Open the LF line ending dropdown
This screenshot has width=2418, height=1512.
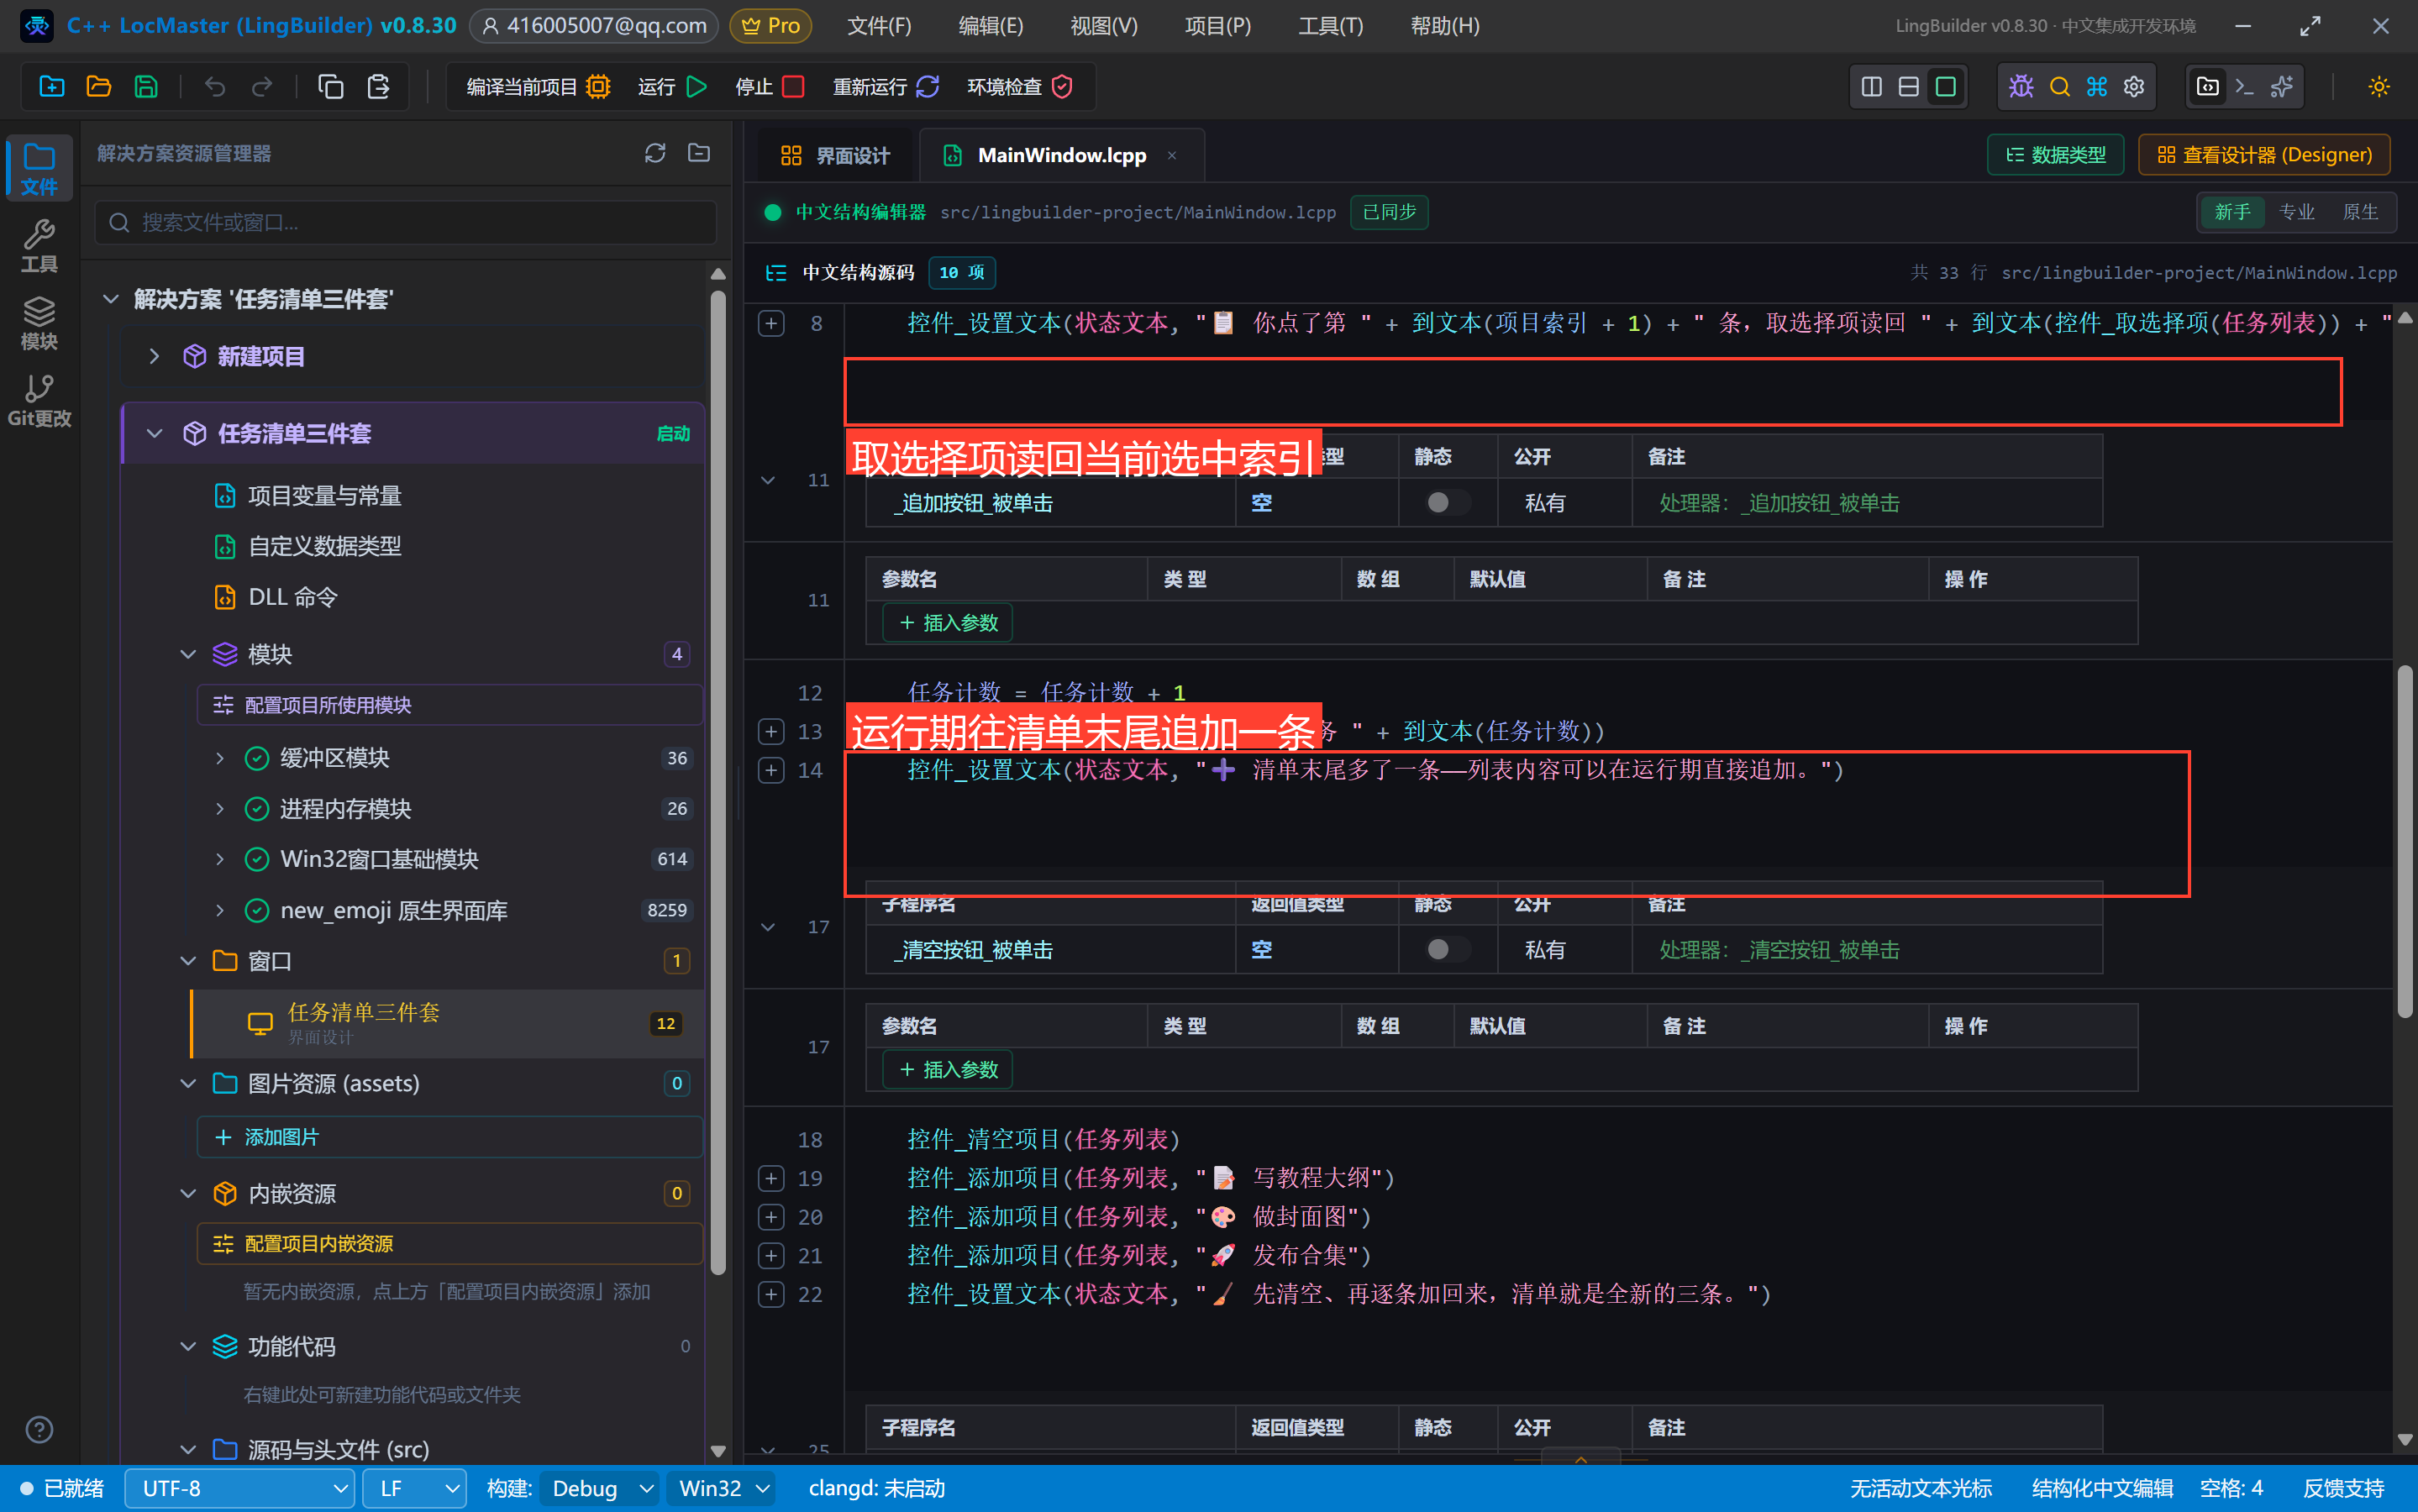point(414,1488)
